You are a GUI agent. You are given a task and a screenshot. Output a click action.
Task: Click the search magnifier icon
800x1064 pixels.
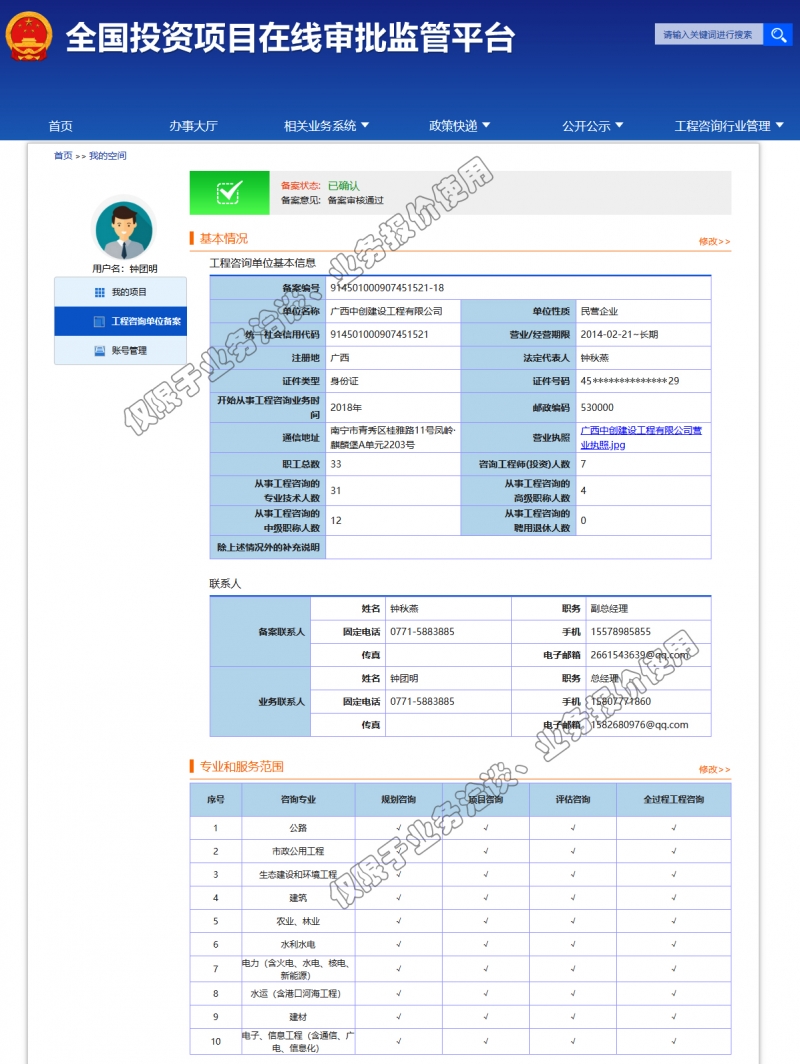(779, 34)
